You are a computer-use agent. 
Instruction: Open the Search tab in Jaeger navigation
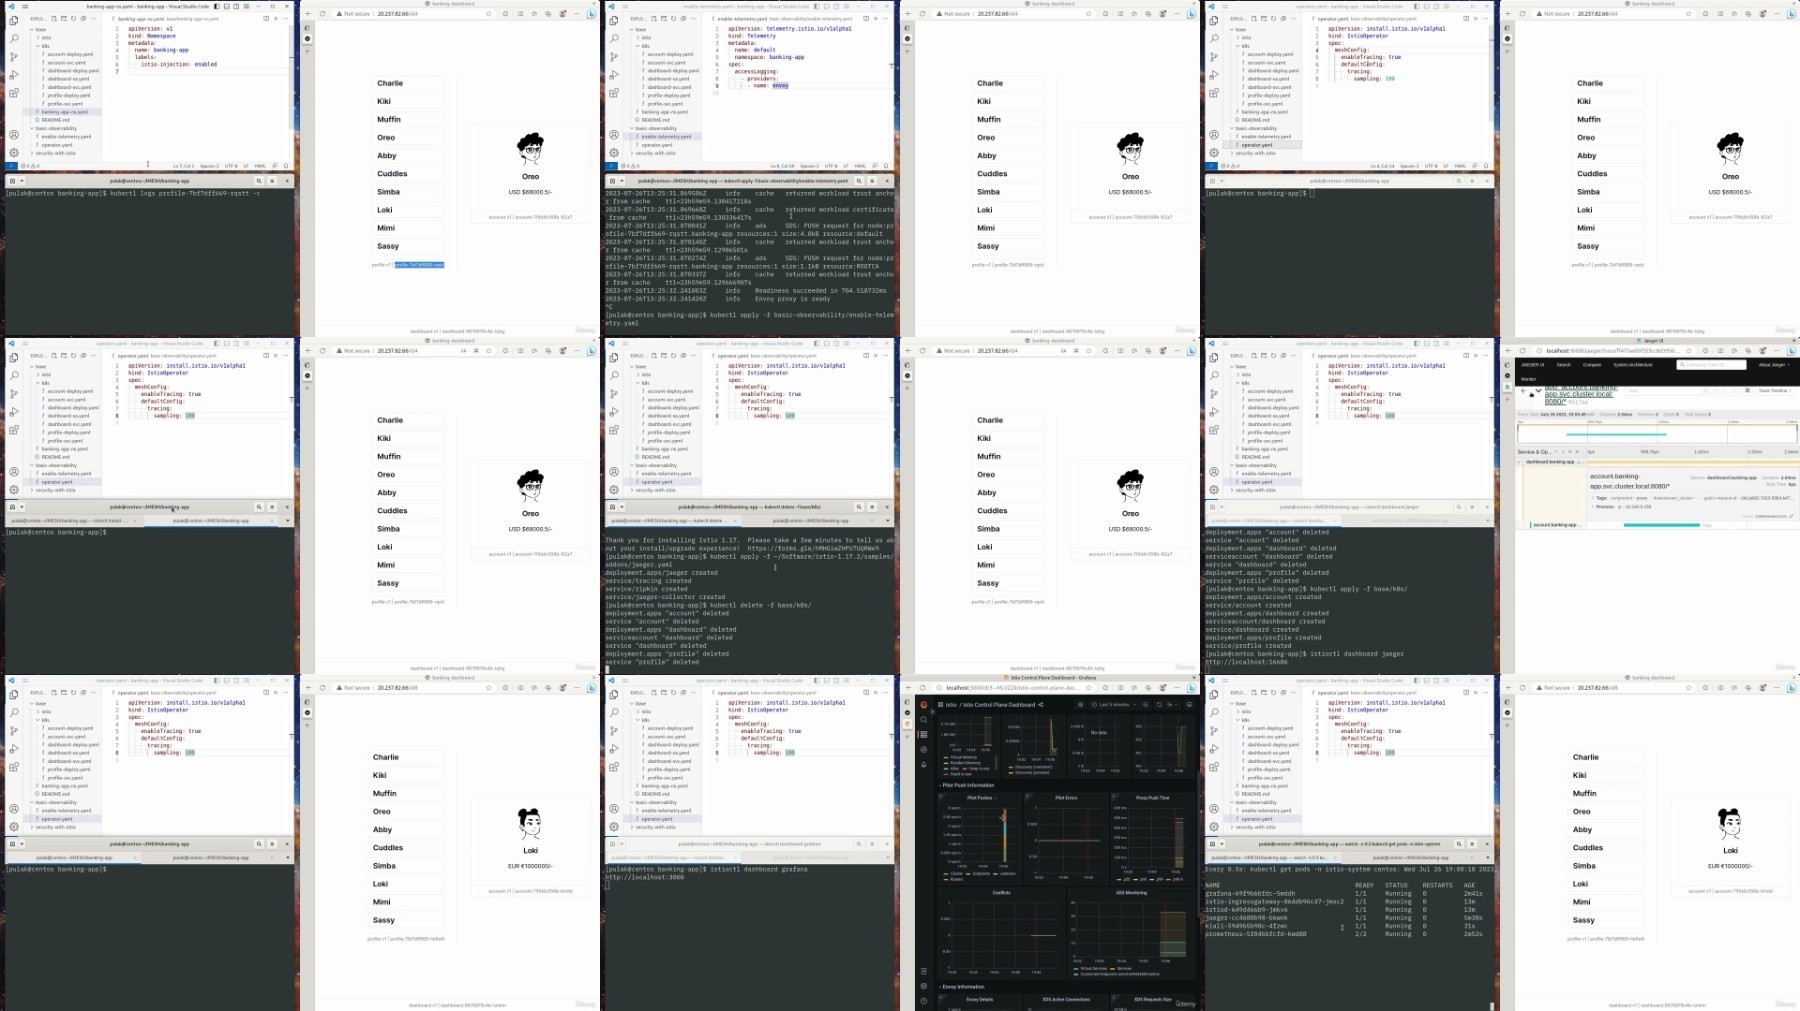(1563, 365)
